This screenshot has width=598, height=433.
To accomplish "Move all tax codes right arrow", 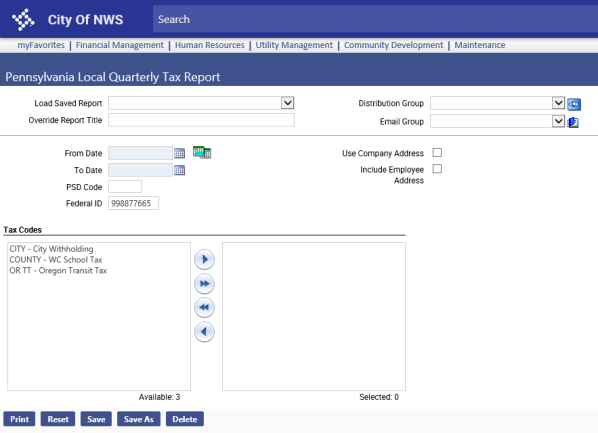I will (x=204, y=283).
